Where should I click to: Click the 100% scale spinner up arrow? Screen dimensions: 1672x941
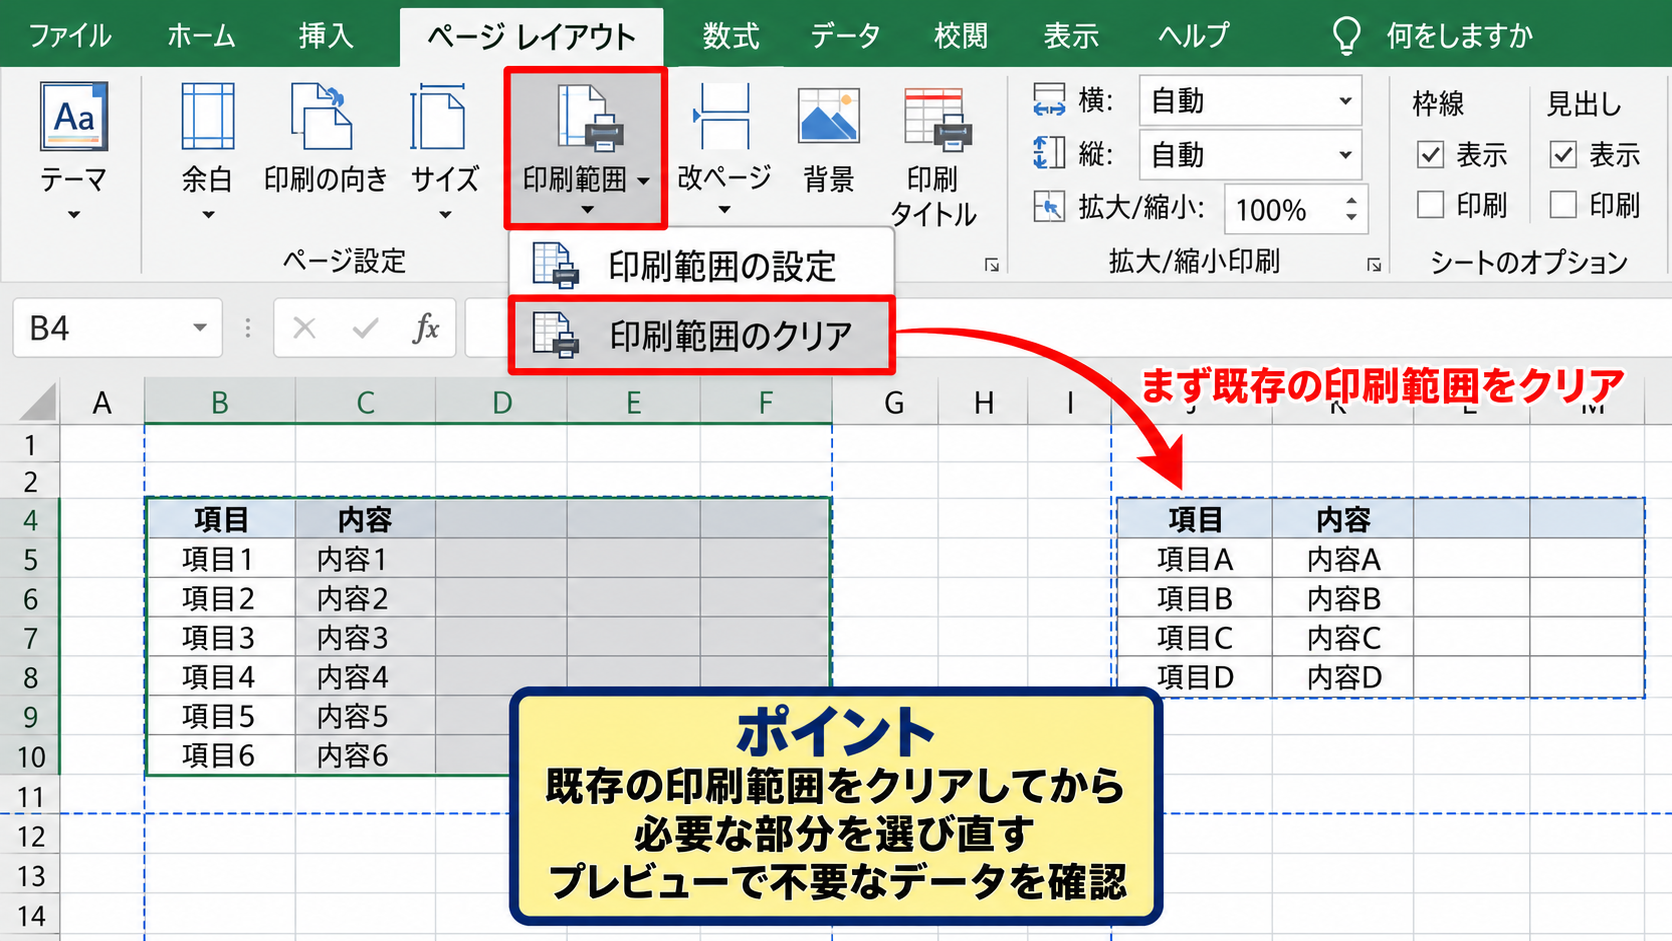point(1351,199)
